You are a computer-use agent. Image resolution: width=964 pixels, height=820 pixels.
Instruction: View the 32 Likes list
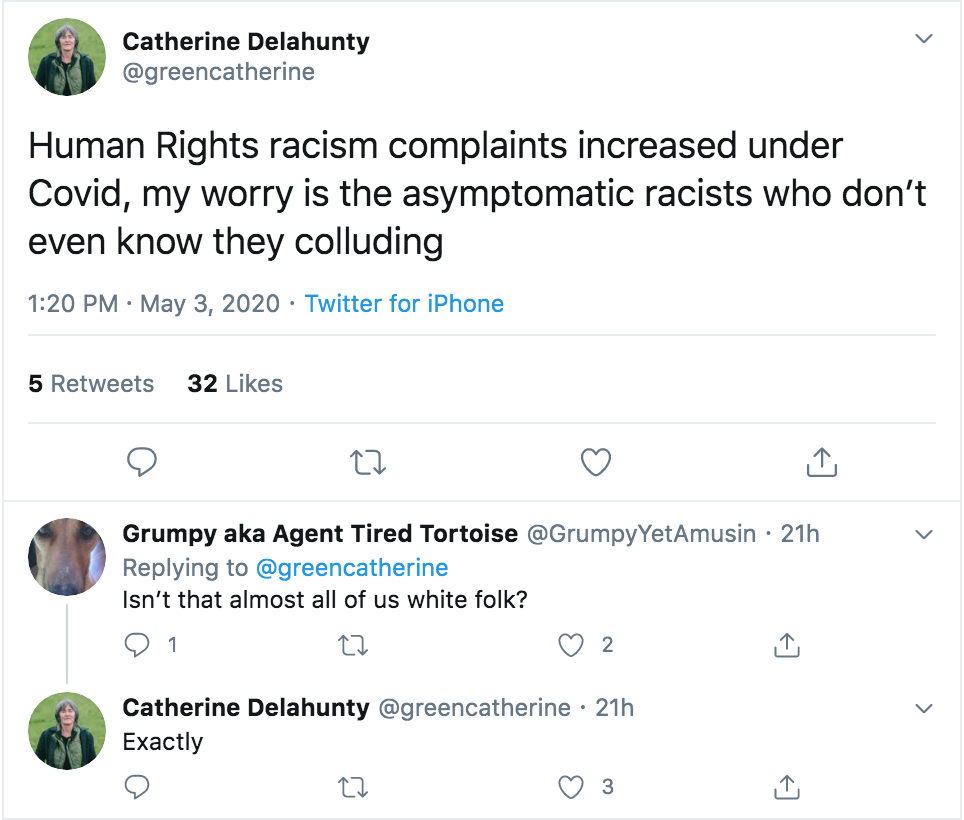(235, 384)
